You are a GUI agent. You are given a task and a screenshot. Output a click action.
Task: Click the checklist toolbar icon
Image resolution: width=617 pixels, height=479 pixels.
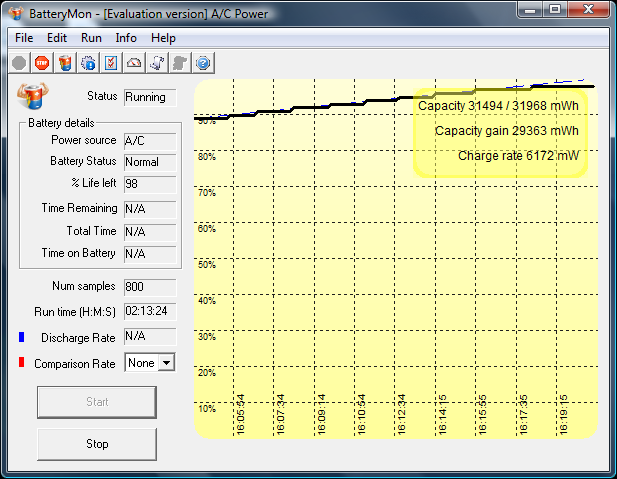[x=111, y=62]
